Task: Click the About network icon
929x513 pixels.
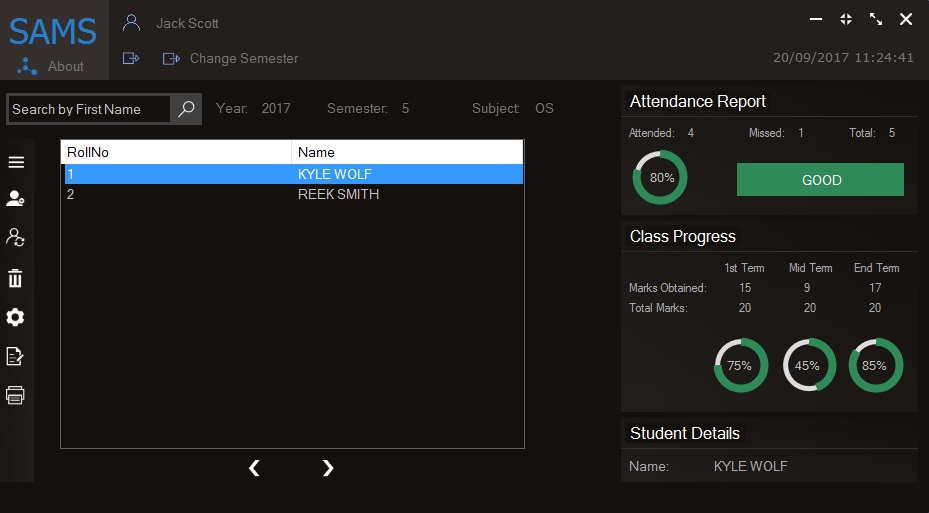Action: pos(27,66)
